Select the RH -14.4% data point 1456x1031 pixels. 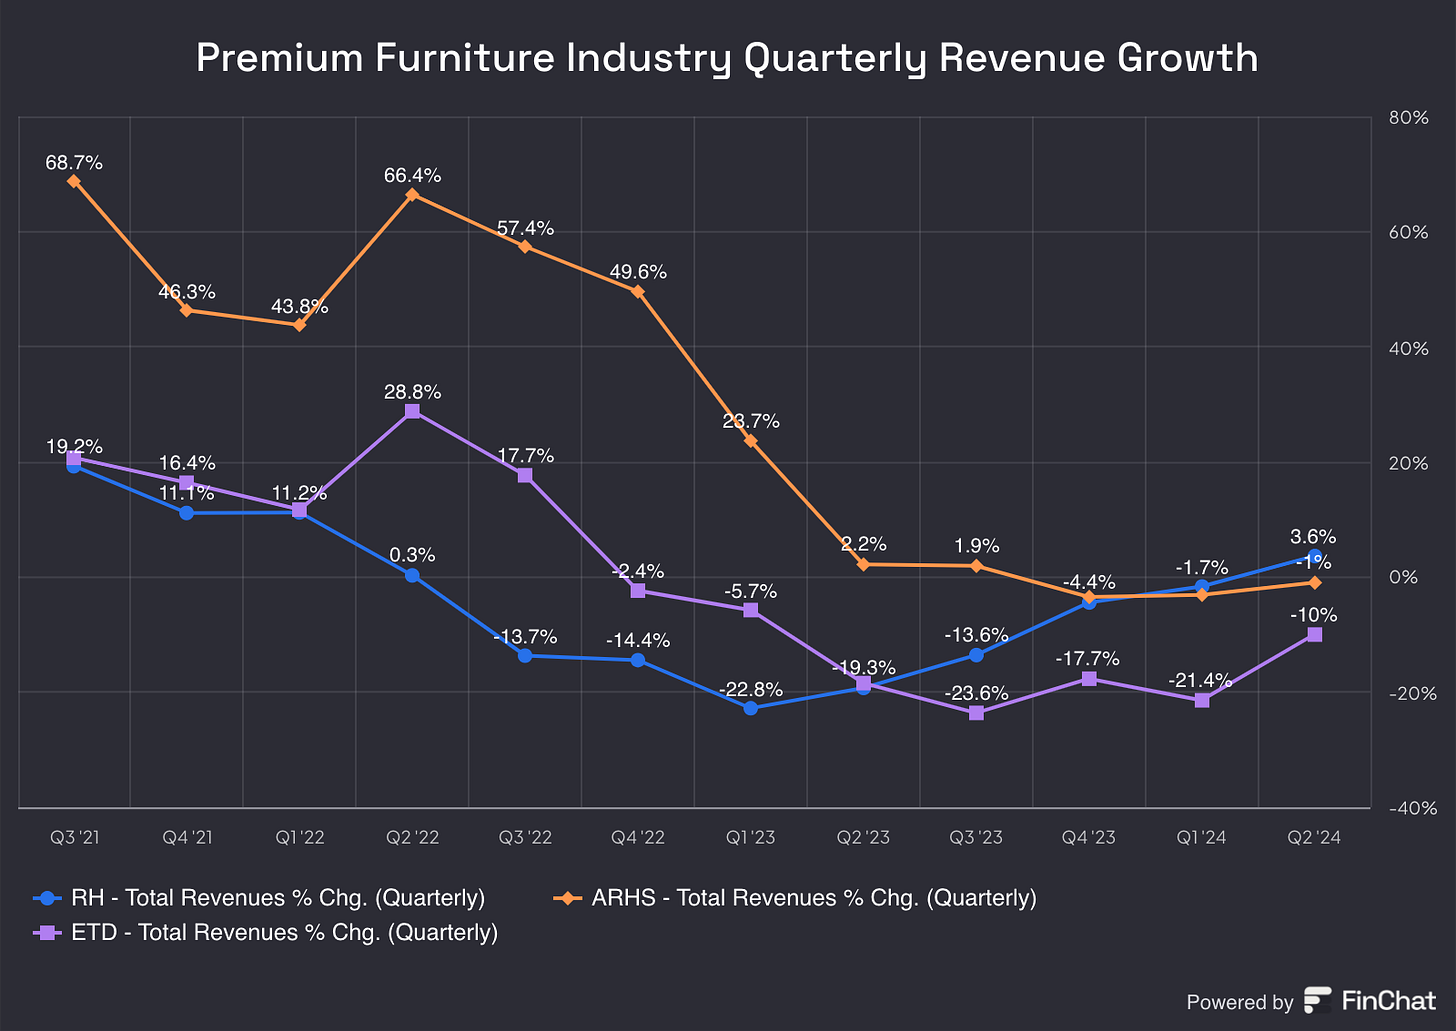[x=638, y=660]
